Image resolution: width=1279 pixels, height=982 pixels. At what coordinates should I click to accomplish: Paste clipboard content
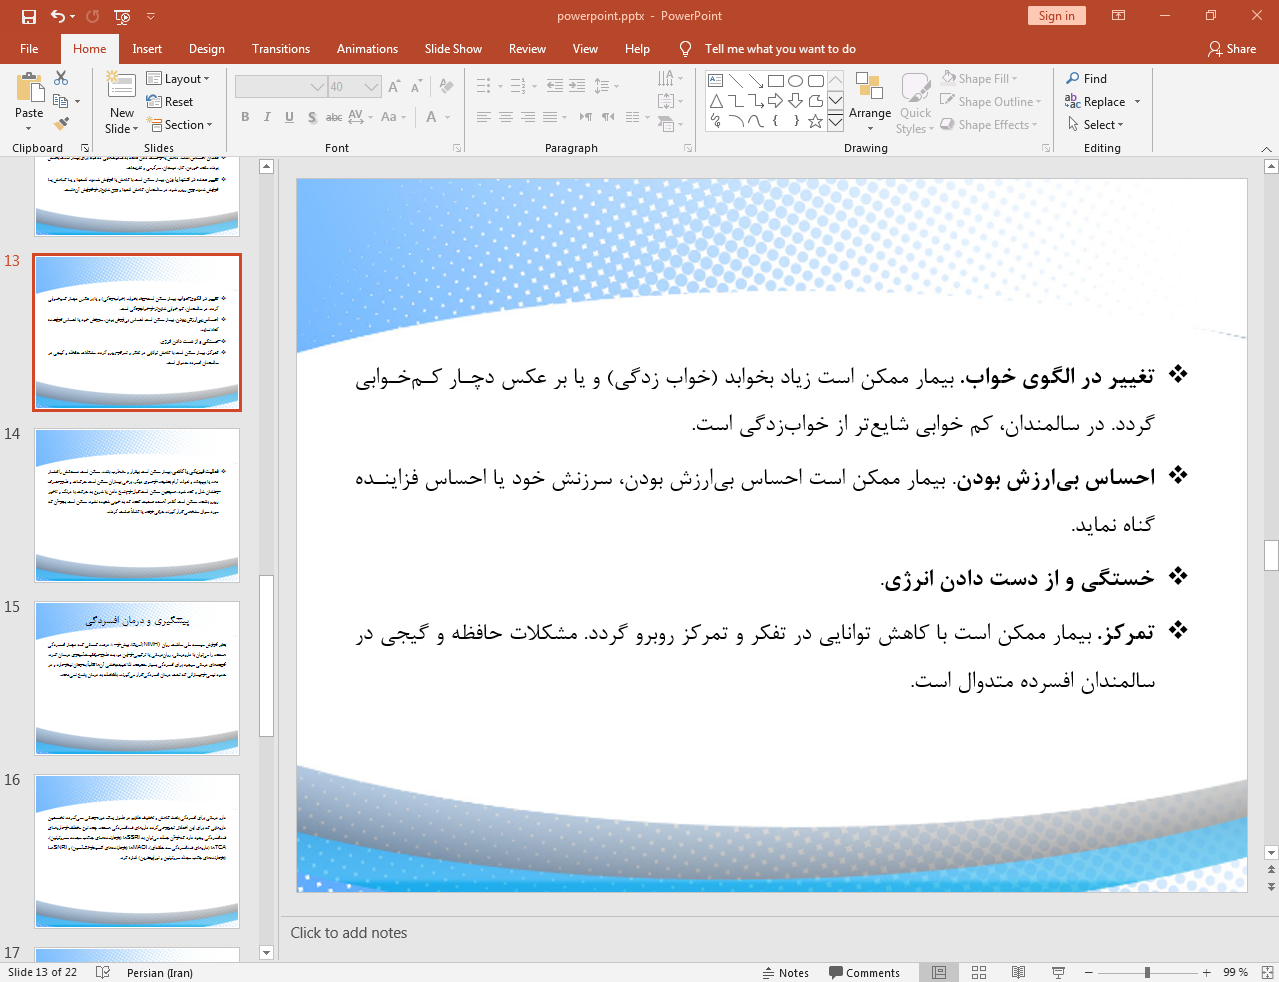tap(29, 102)
